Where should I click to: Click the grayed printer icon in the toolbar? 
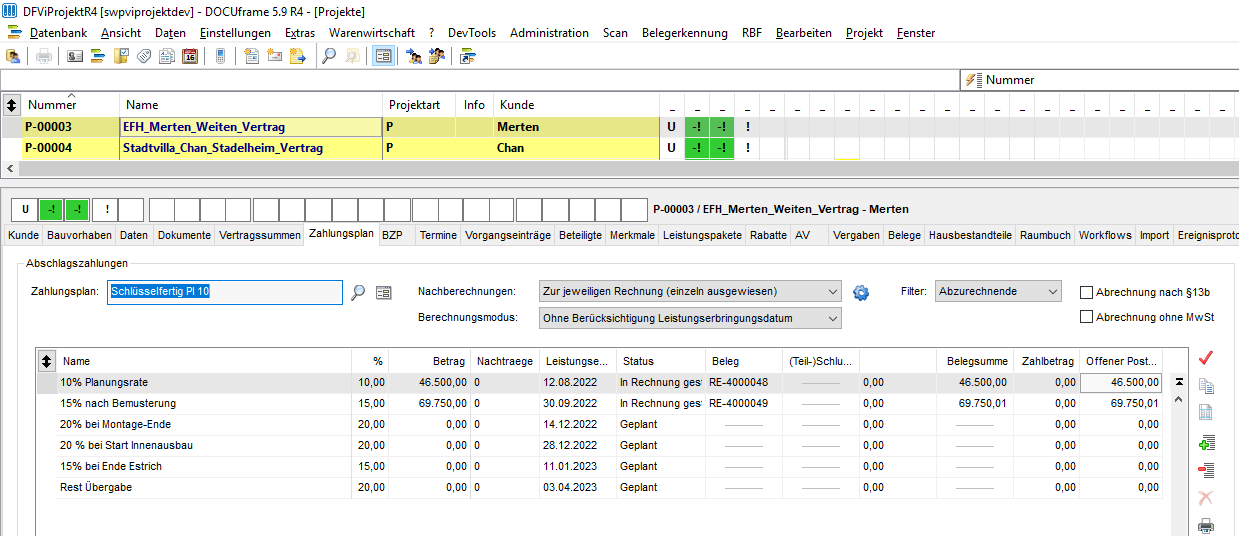click(44, 56)
